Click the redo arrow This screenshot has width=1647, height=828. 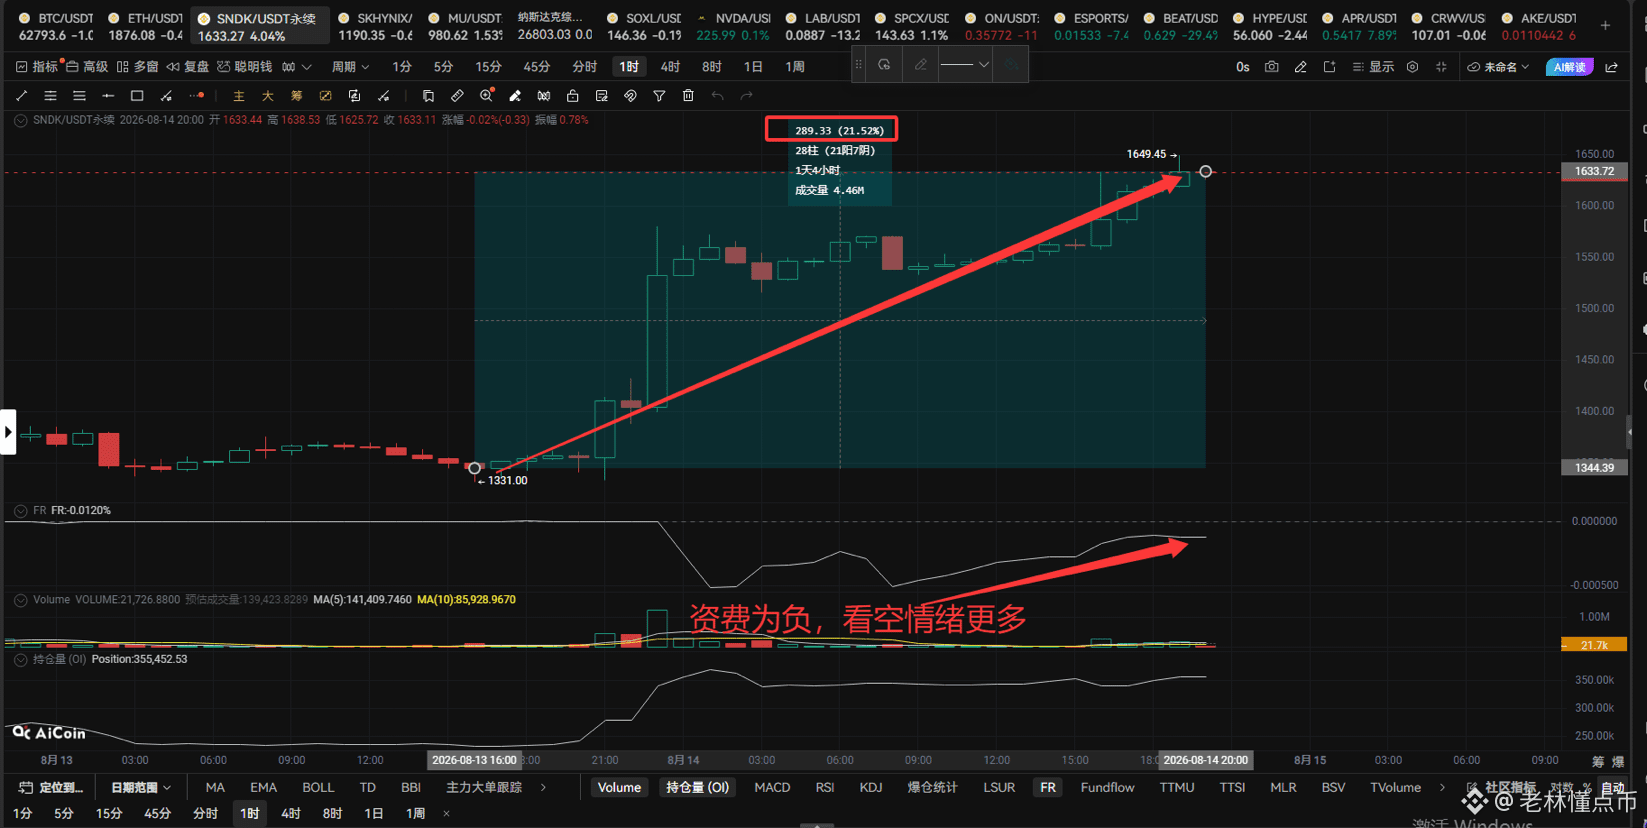click(x=746, y=96)
